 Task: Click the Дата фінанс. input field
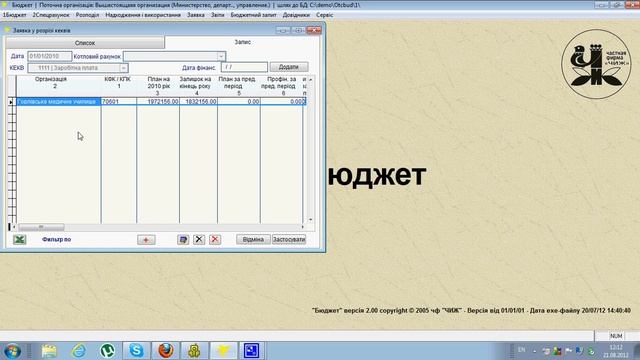click(244, 67)
